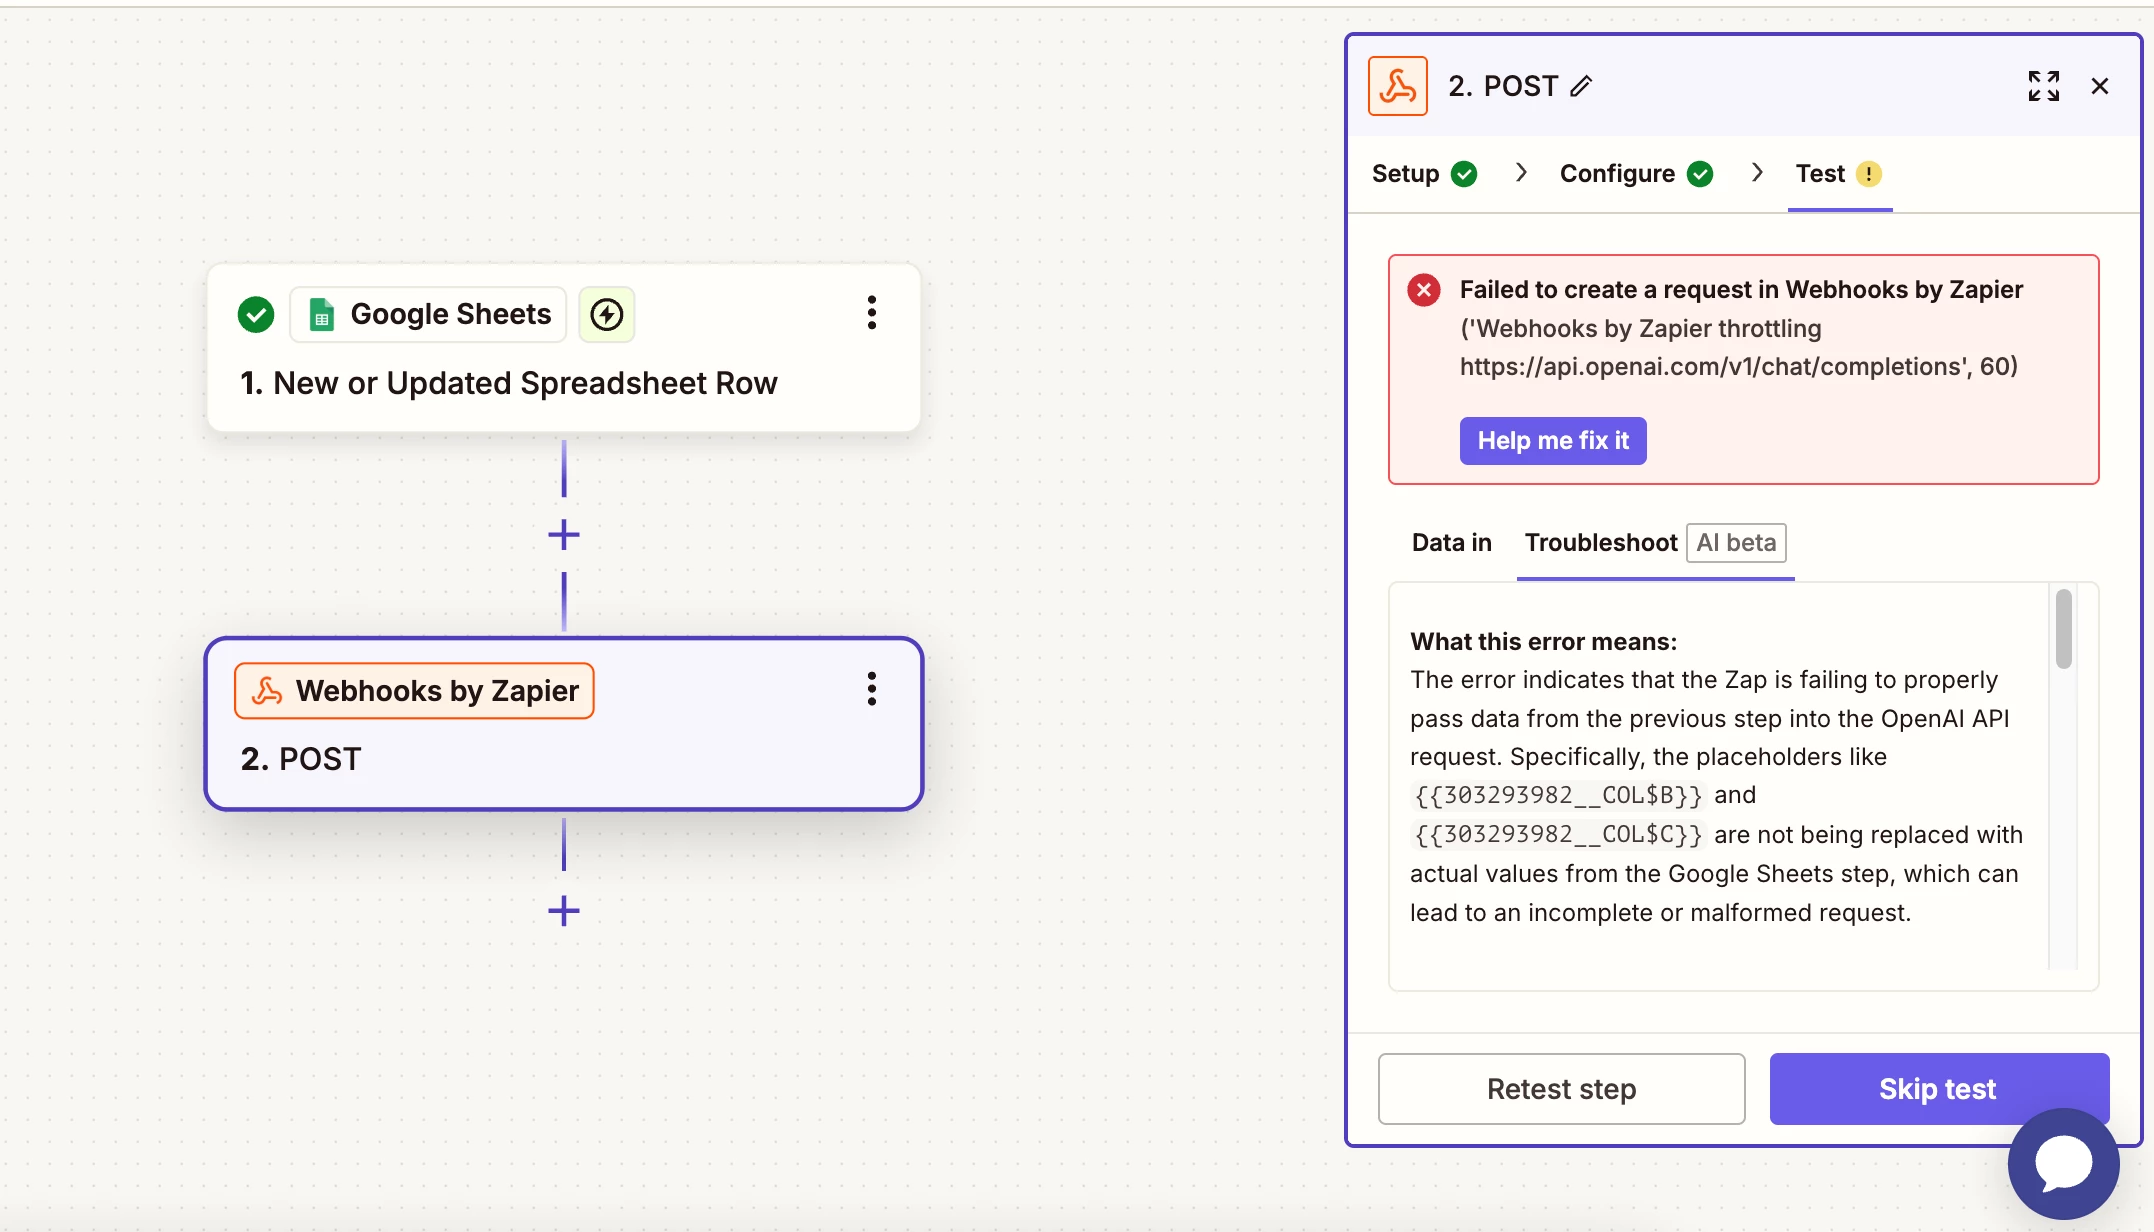Viewport: 2154px width, 1232px height.
Task: Click the {{303293982__COL$C}} placeholder code
Action: pos(1558,835)
